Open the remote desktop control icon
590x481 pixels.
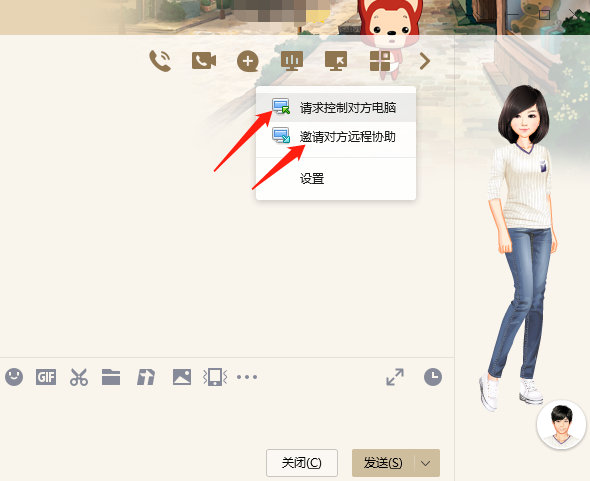pos(336,61)
